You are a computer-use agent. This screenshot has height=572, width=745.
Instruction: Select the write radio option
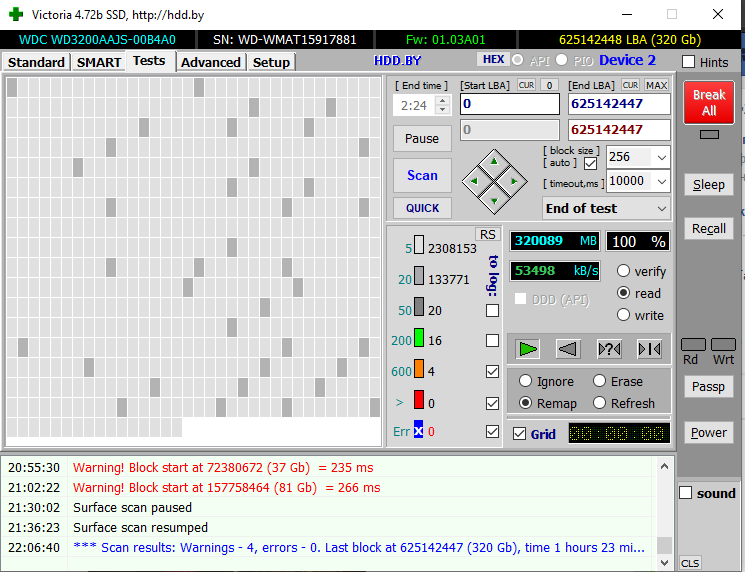(623, 315)
